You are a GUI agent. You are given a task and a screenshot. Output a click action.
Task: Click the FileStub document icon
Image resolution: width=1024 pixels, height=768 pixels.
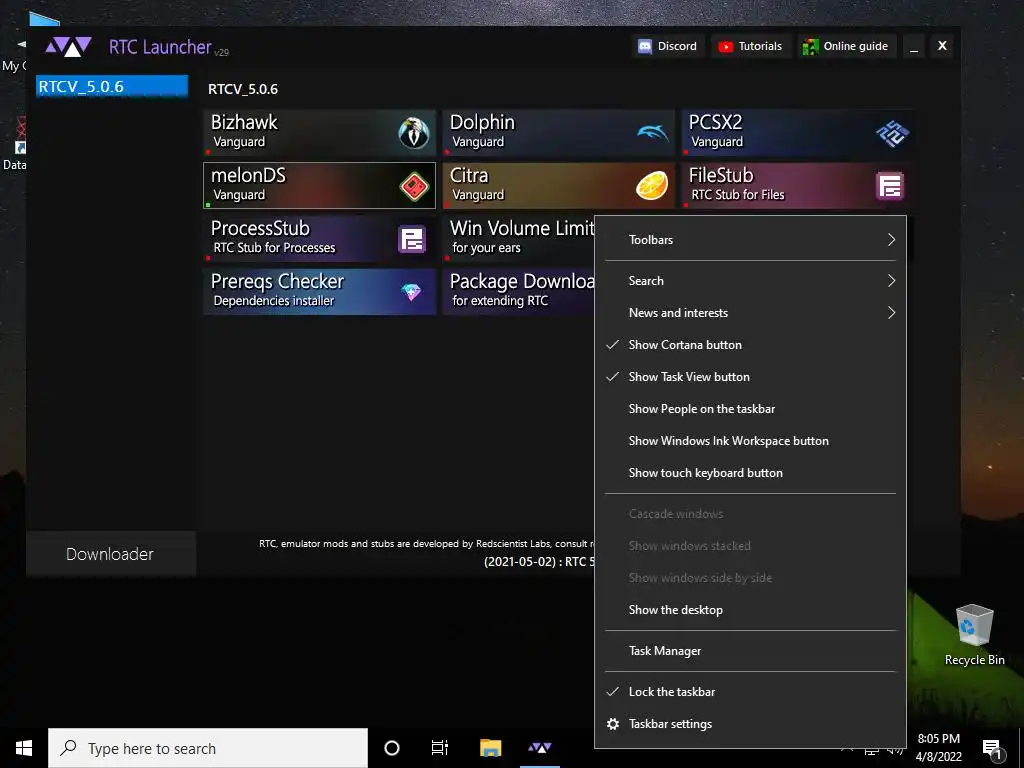890,186
